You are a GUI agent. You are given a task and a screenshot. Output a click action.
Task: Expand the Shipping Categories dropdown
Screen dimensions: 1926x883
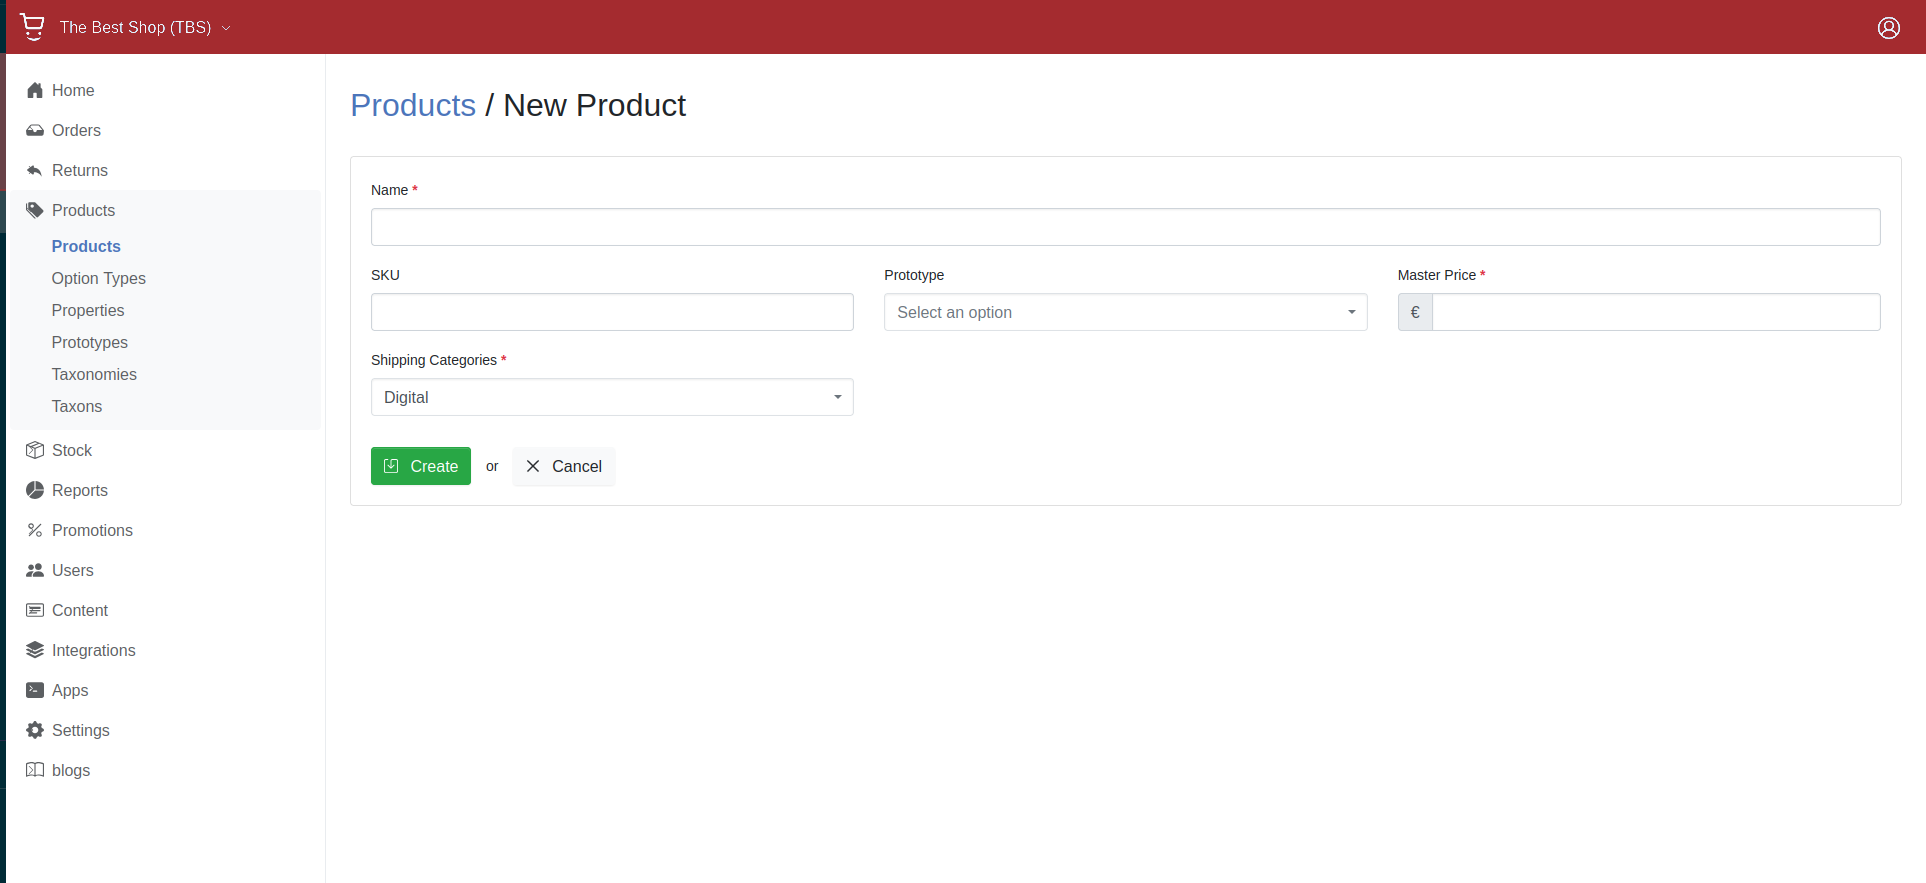[x=611, y=398]
